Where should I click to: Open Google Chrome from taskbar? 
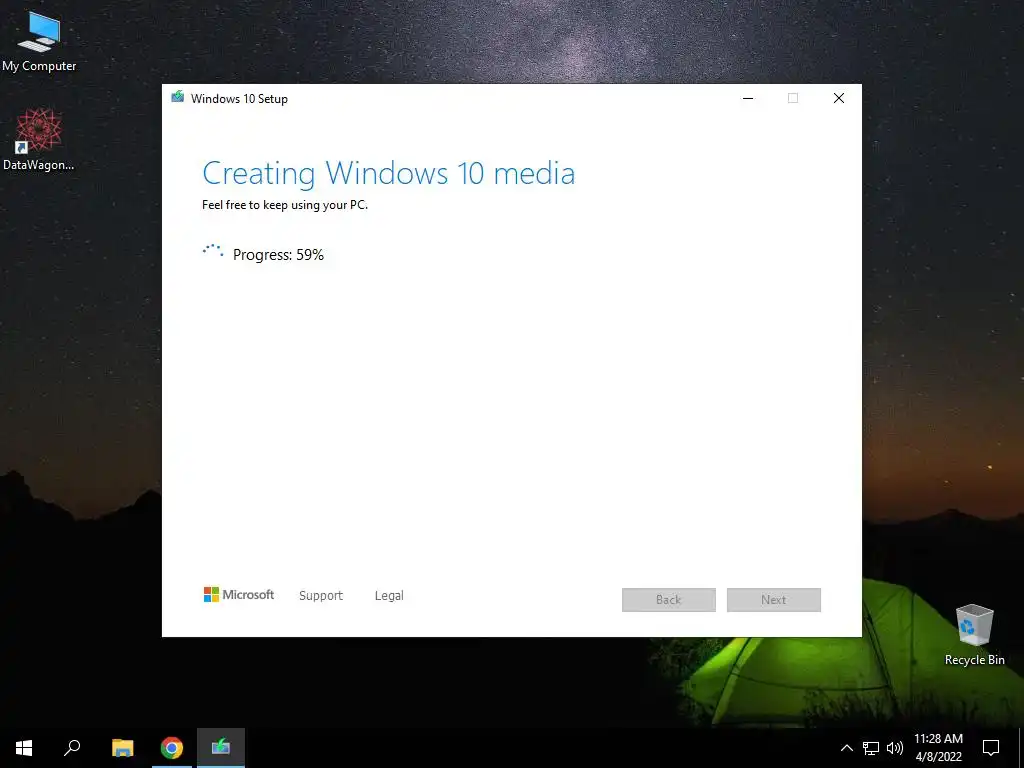[172, 748]
